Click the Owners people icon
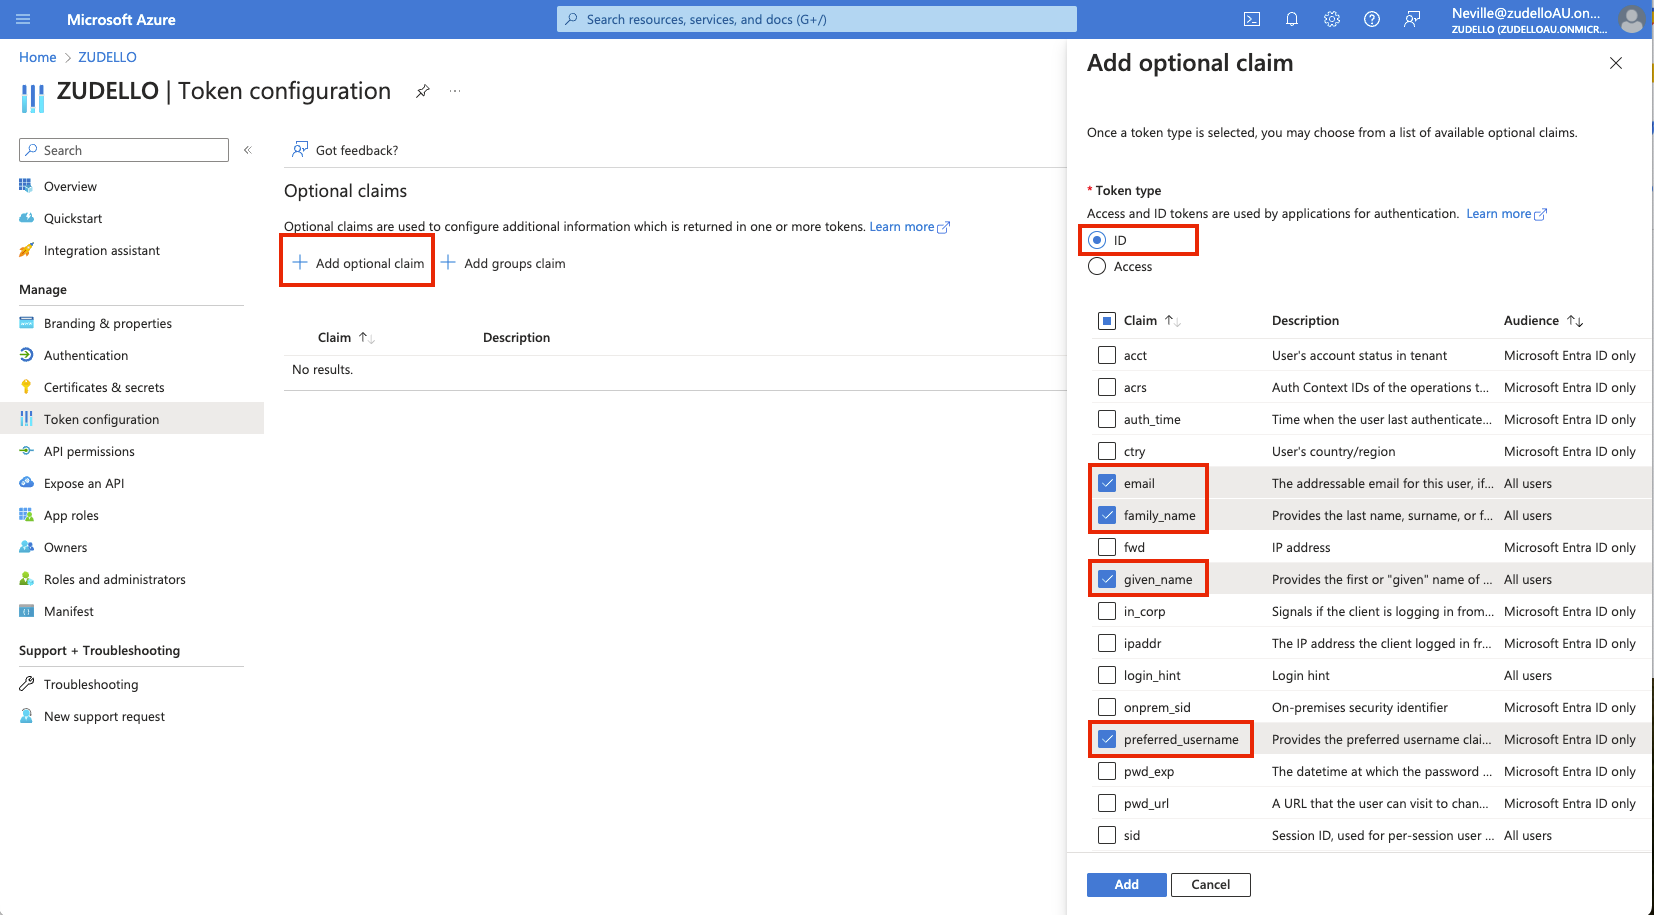 26,547
